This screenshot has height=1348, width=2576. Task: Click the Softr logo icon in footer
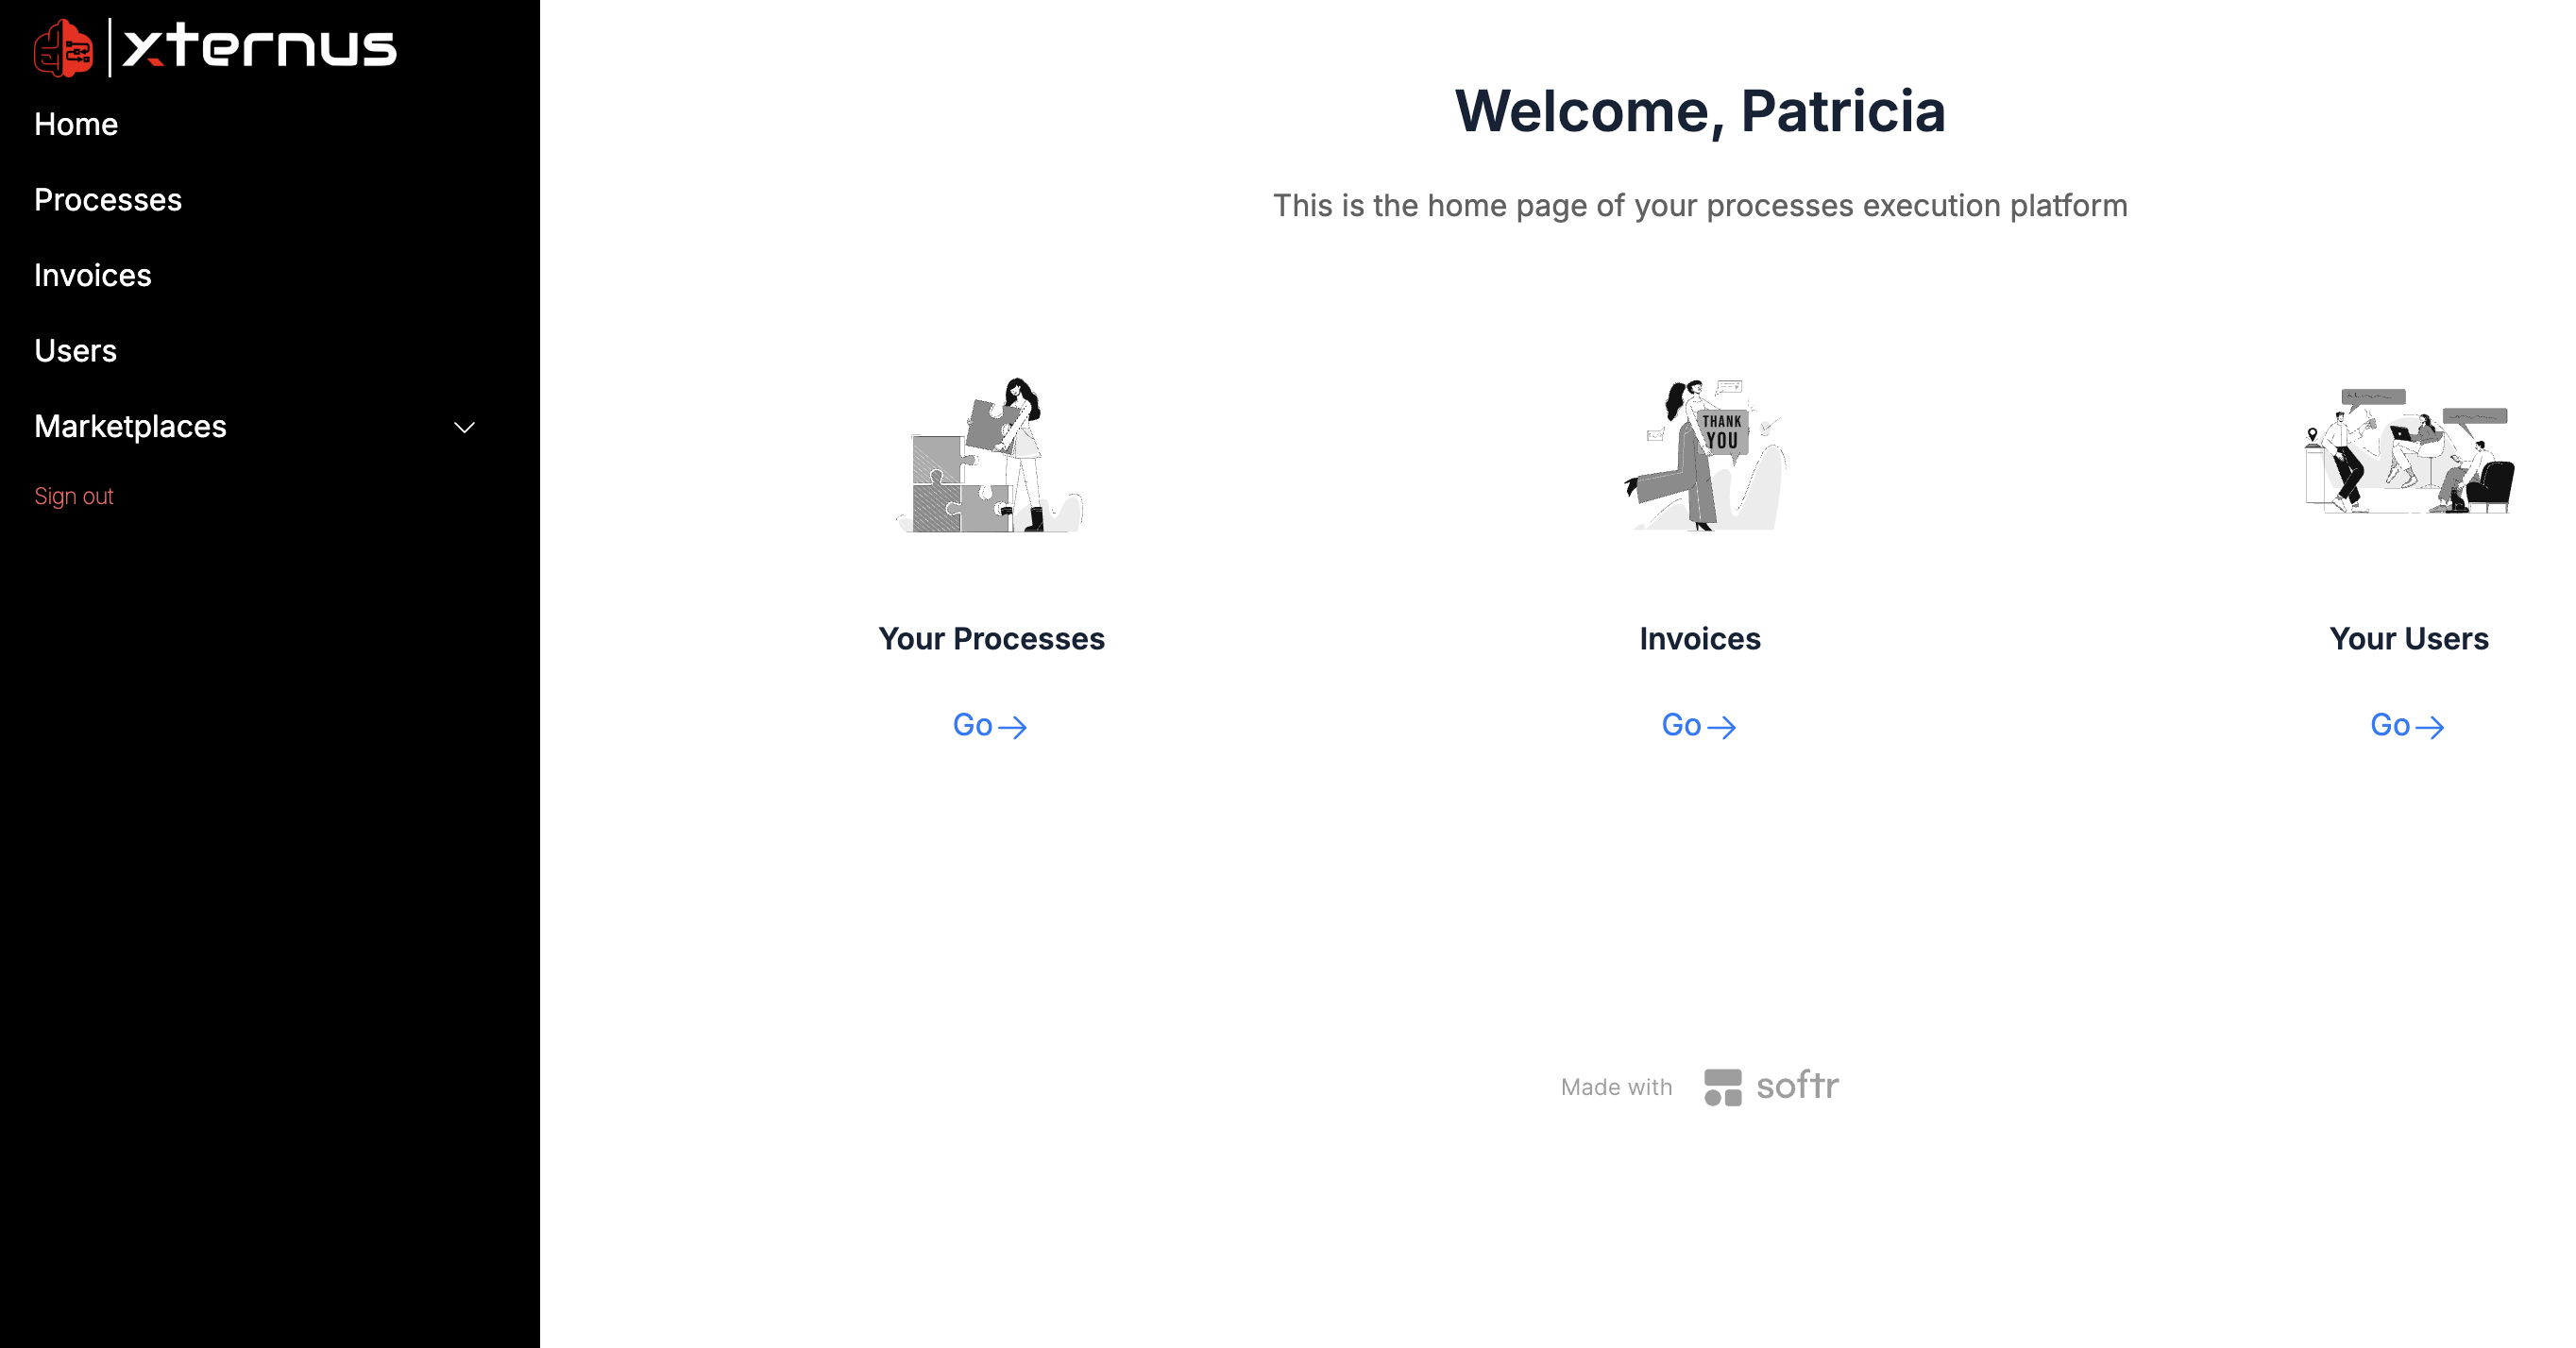click(1723, 1087)
